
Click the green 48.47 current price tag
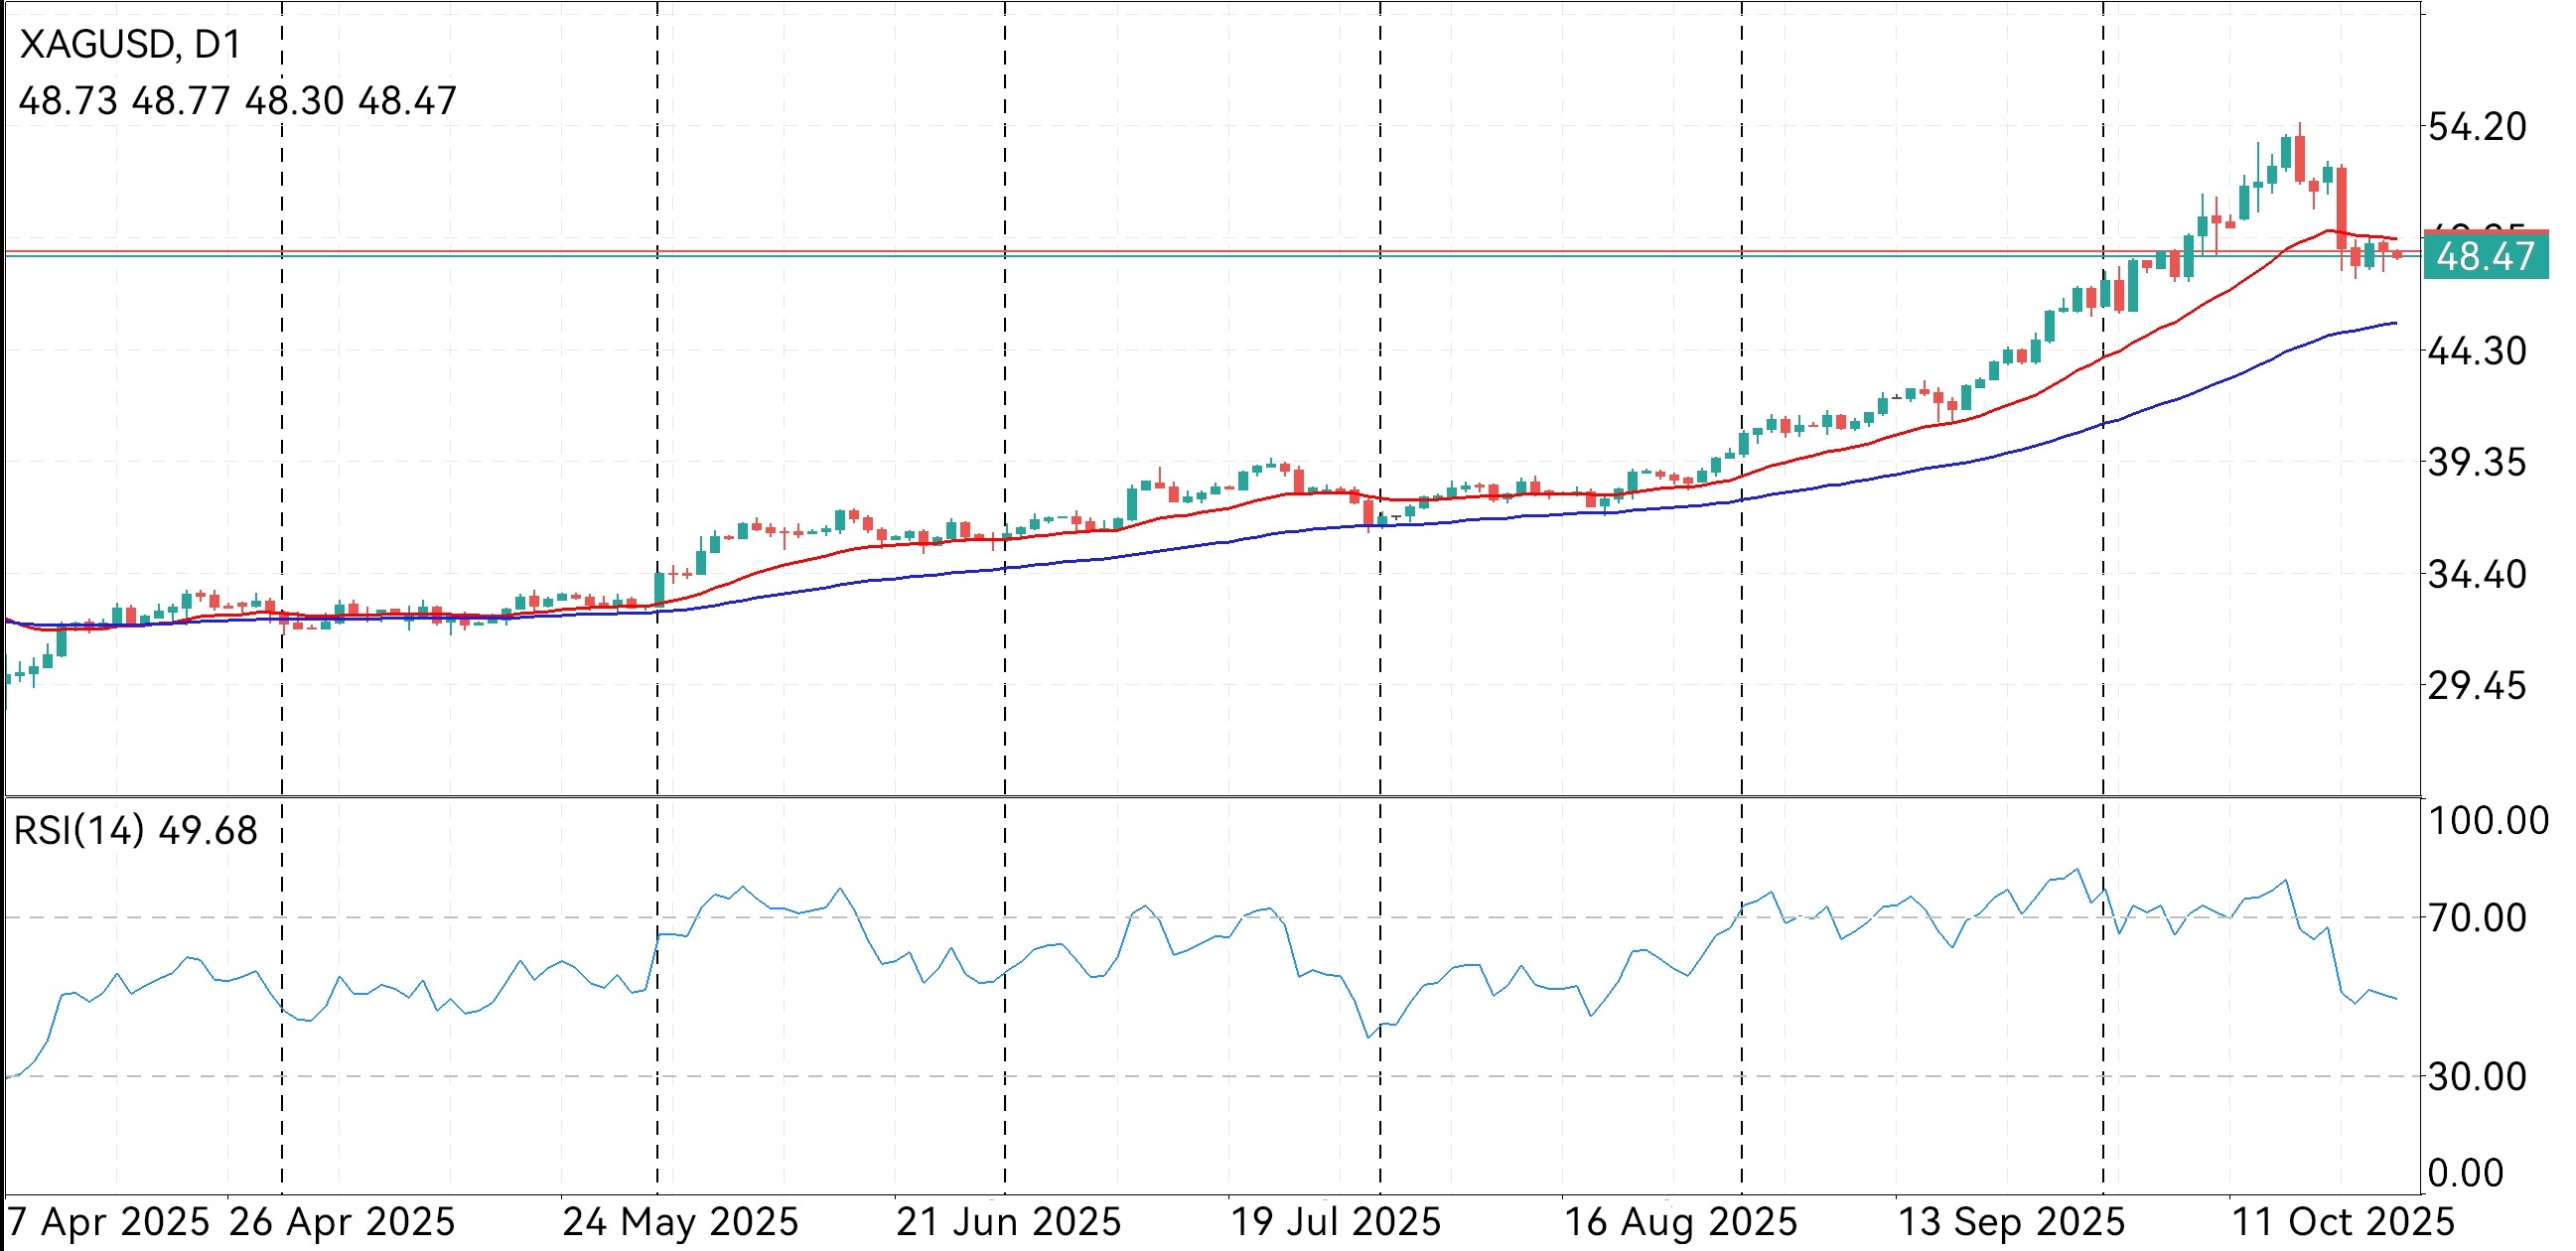(x=2486, y=257)
